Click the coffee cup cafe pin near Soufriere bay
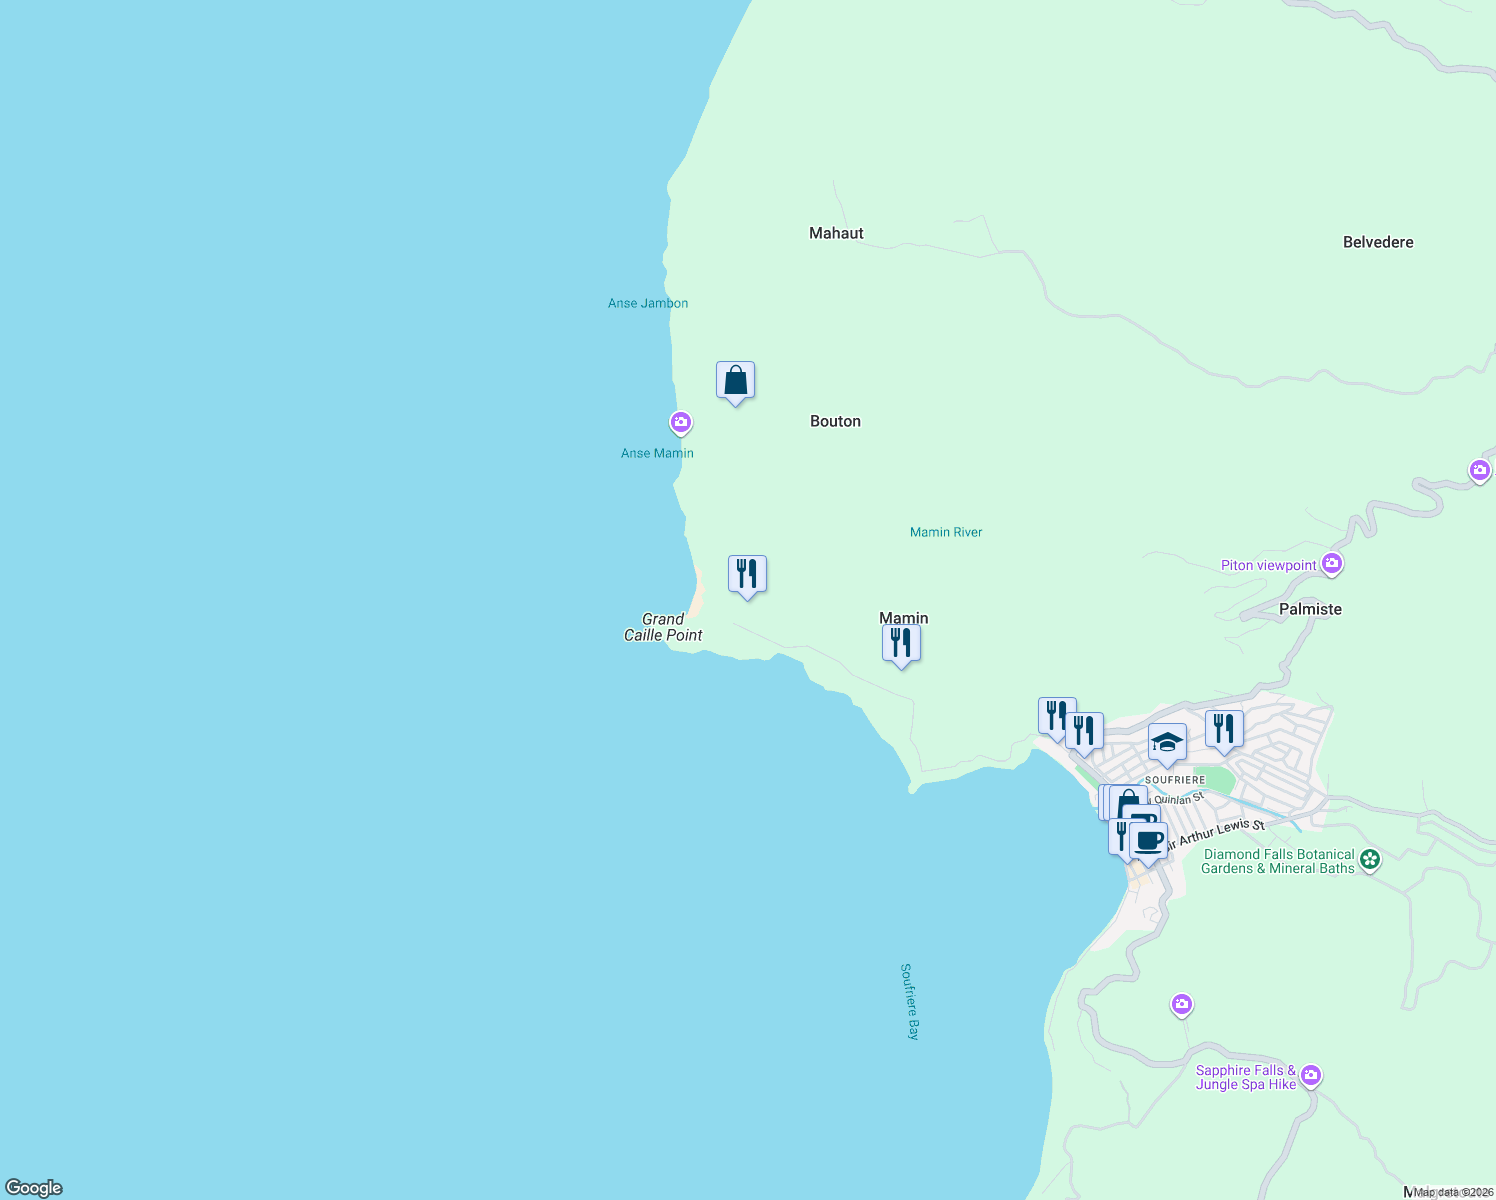Viewport: 1496px width, 1200px height. (1148, 838)
